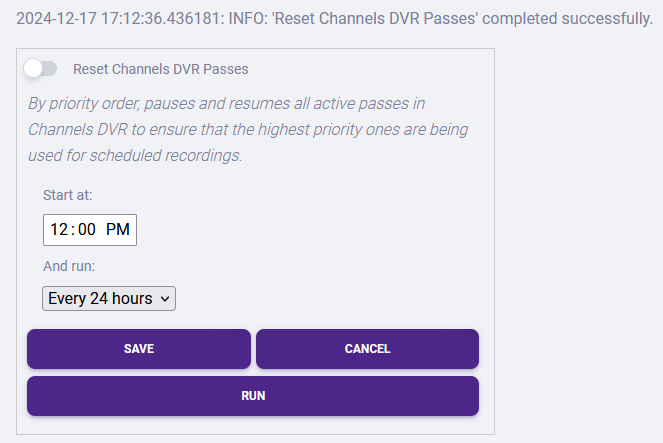Click the 'Channels DVR to ensure' description line

pos(248,129)
